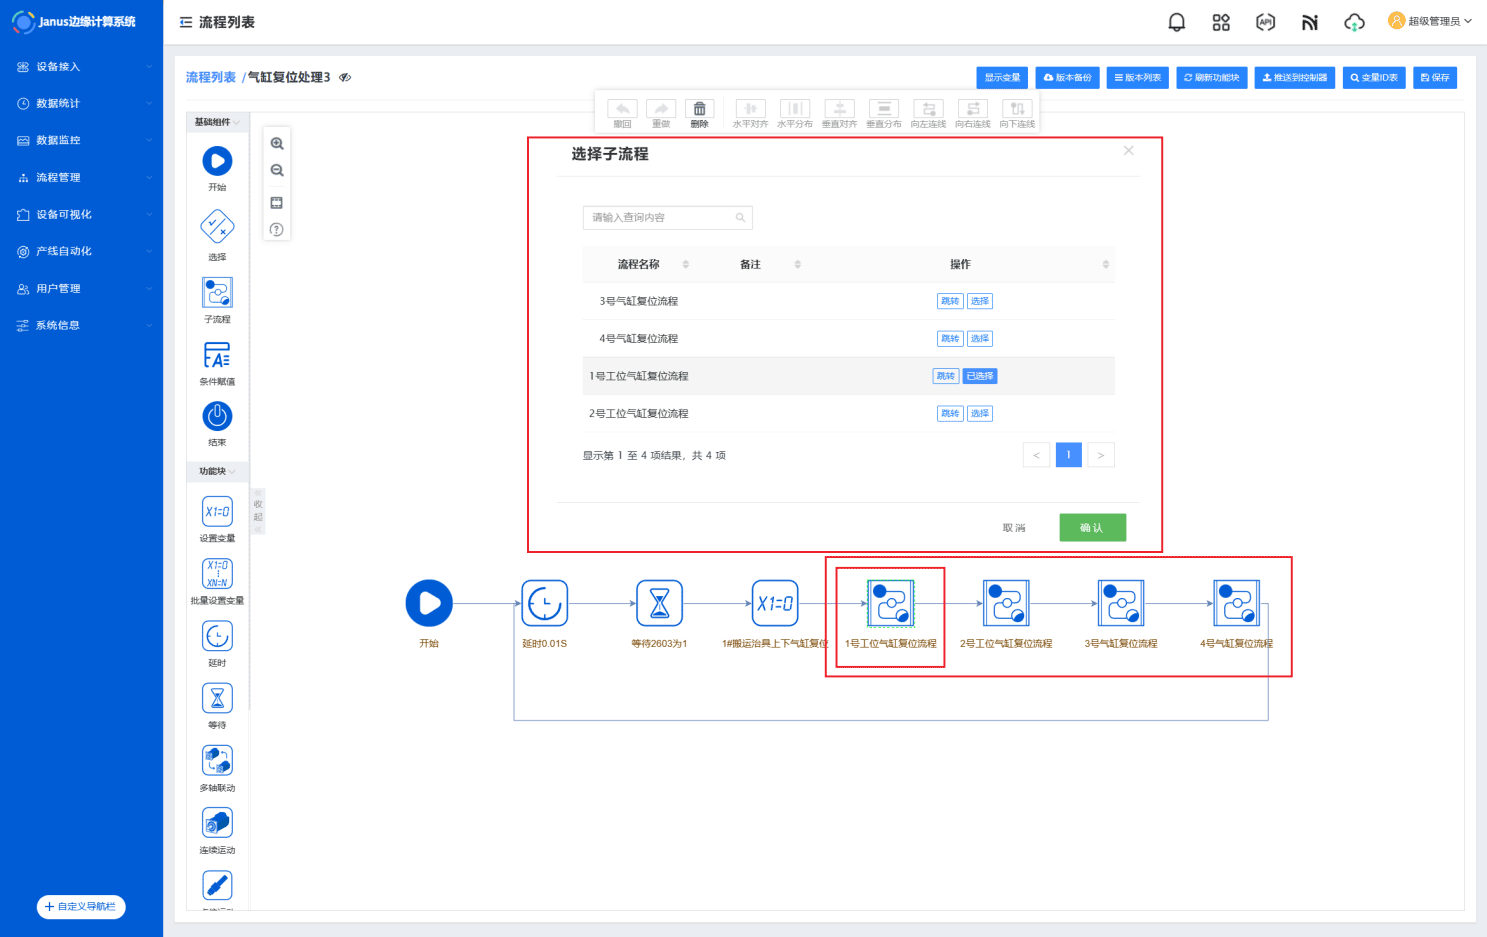1487x937 pixels.
Task: Toggle the 已选择 button for 1号工位气缸复位流程
Action: click(980, 376)
